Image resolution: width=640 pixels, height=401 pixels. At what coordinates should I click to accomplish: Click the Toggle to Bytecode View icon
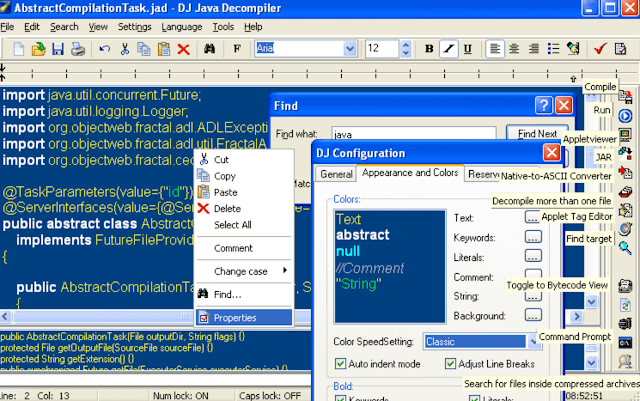[625, 286]
